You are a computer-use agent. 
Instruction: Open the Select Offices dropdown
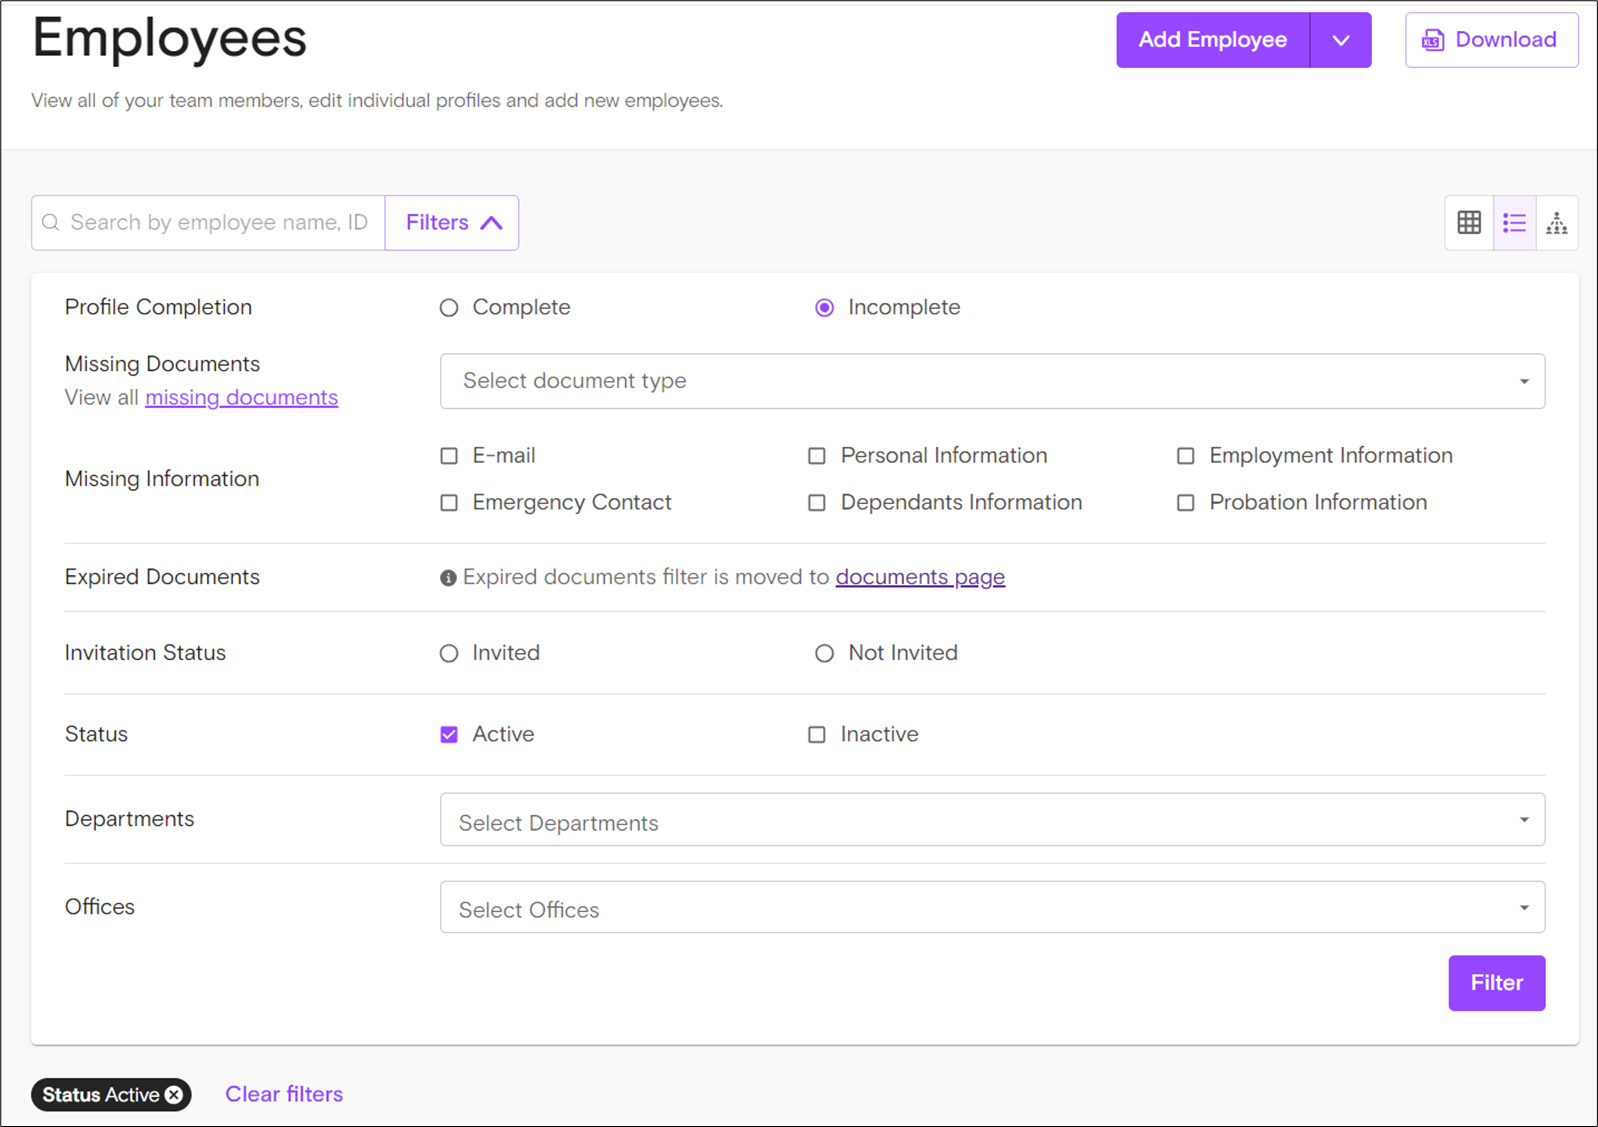pyautogui.click(x=992, y=907)
